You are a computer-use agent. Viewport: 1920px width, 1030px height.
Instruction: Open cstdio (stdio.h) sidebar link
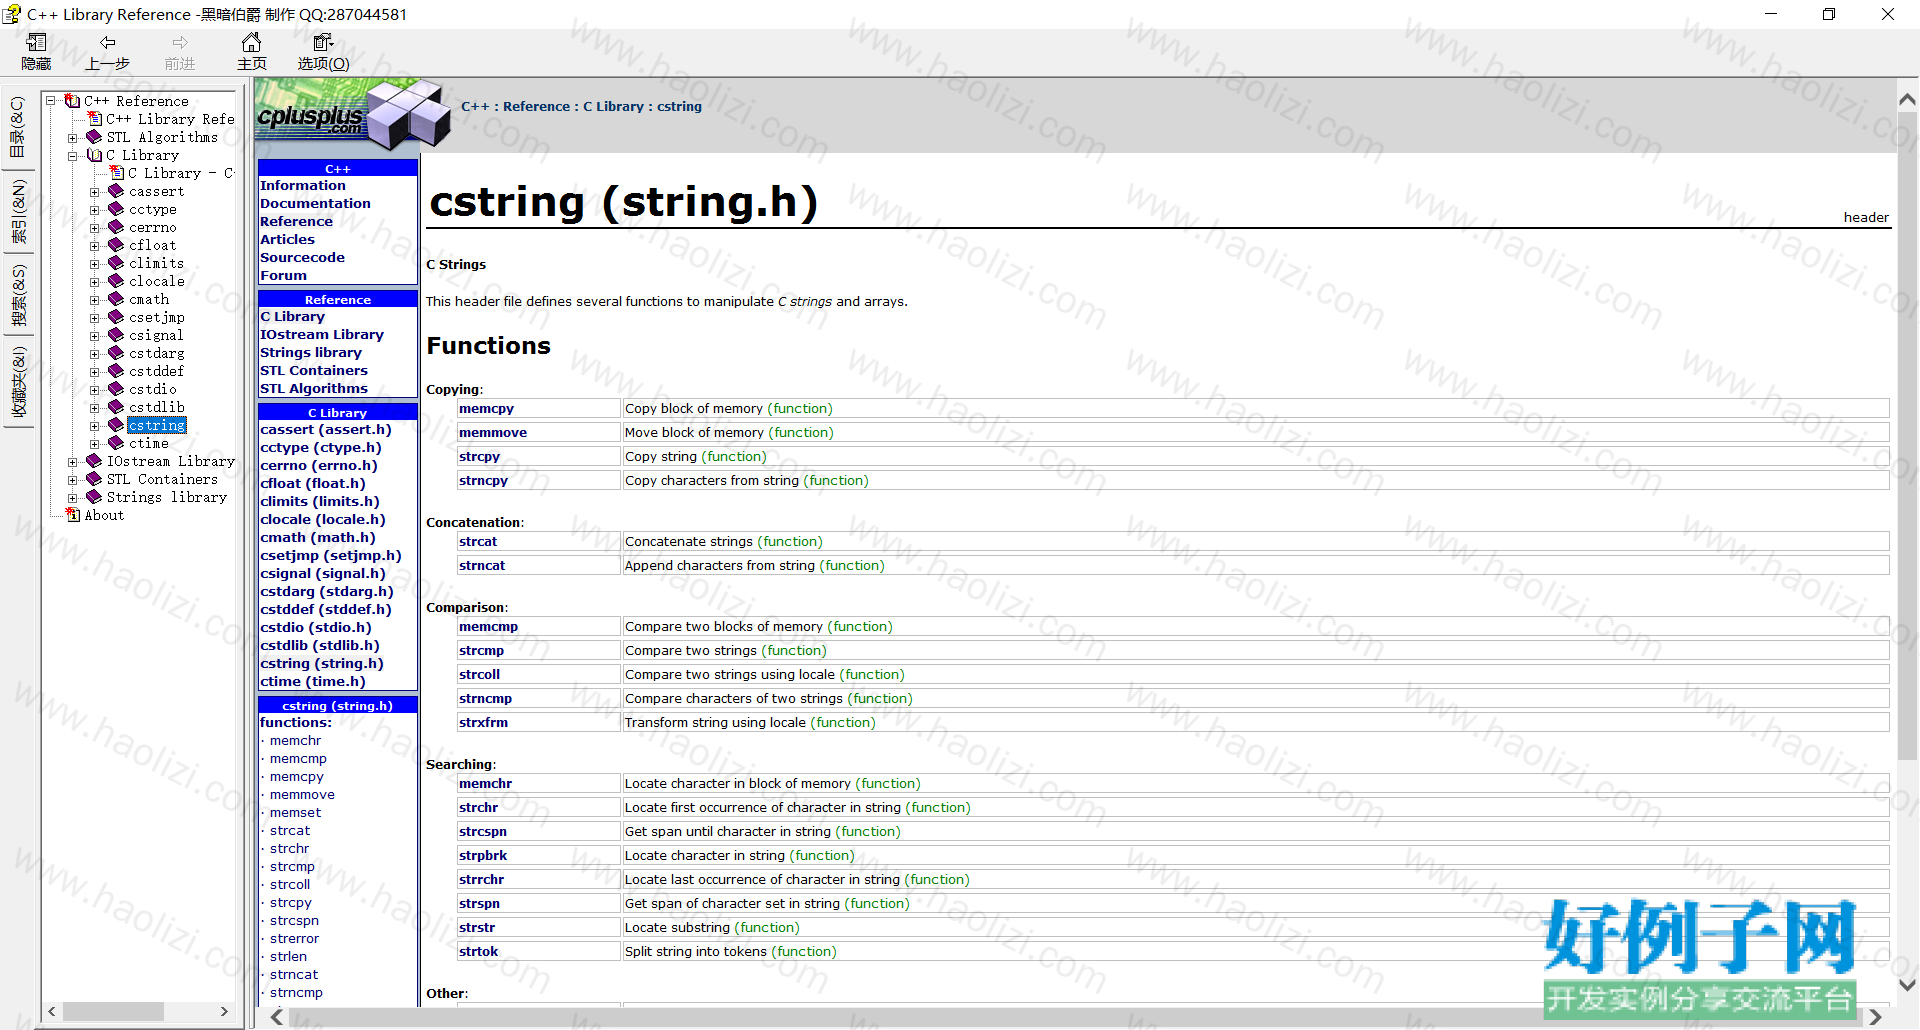tap(316, 627)
